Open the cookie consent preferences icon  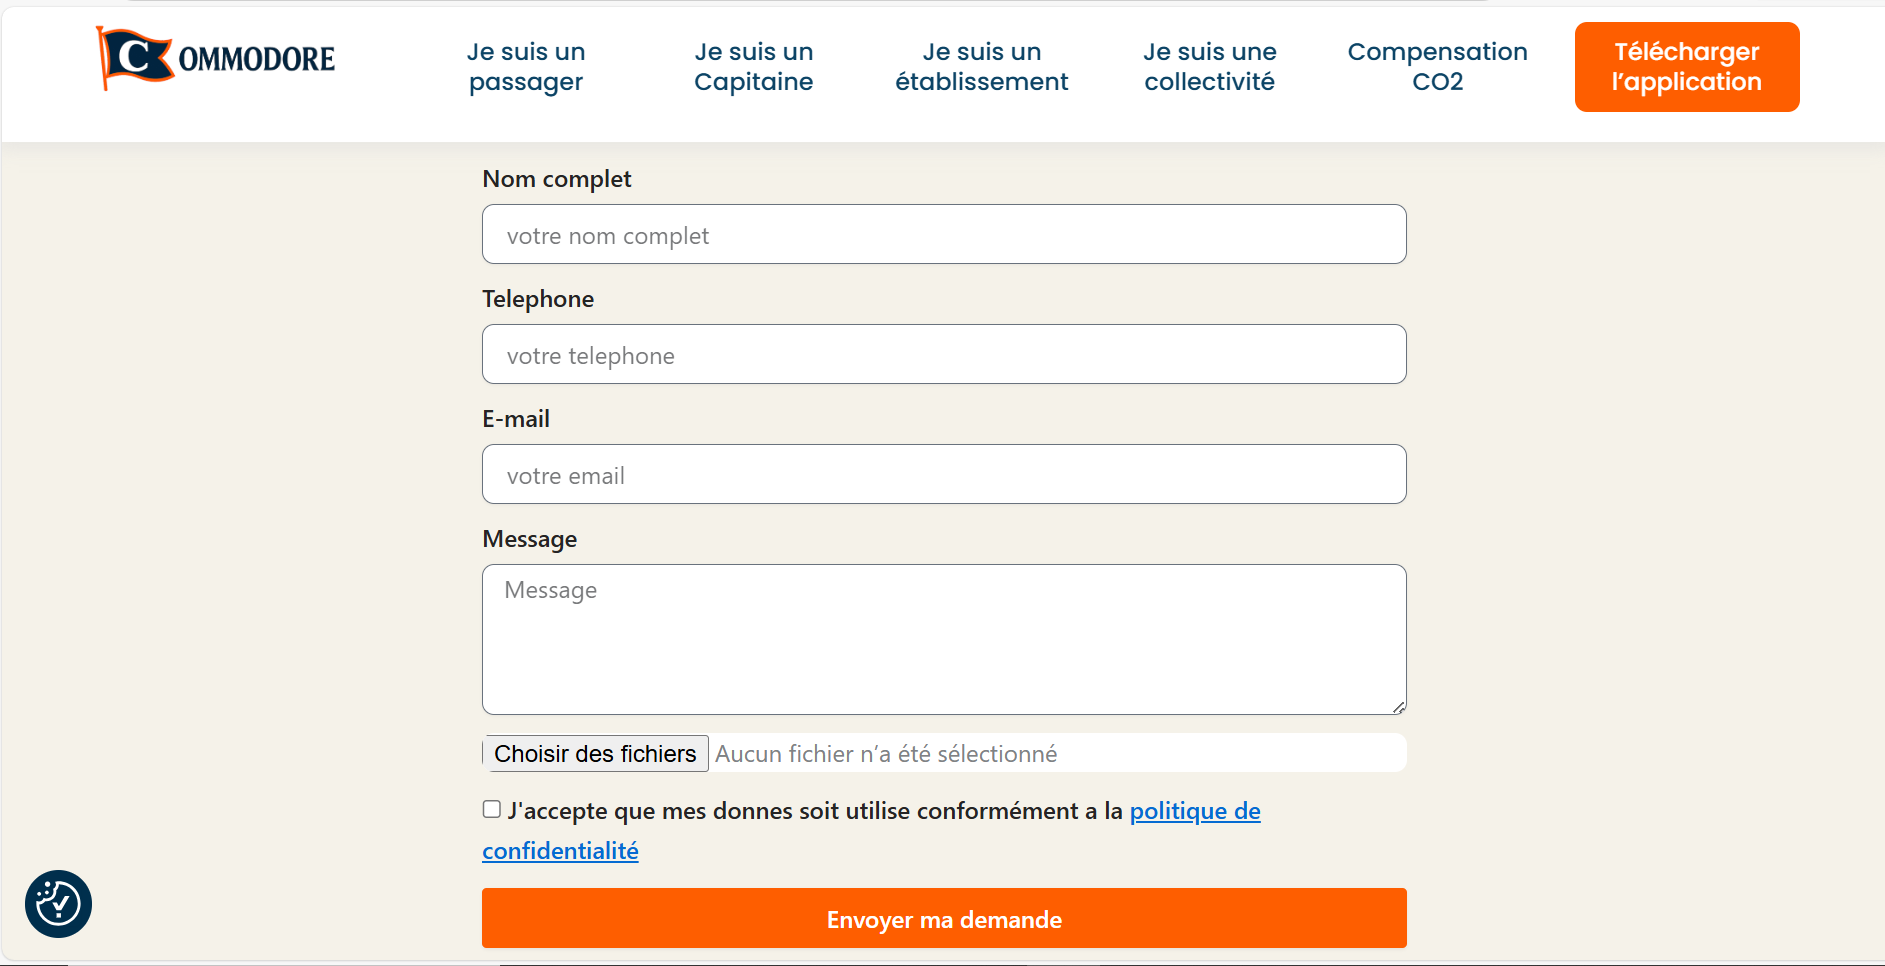point(58,904)
